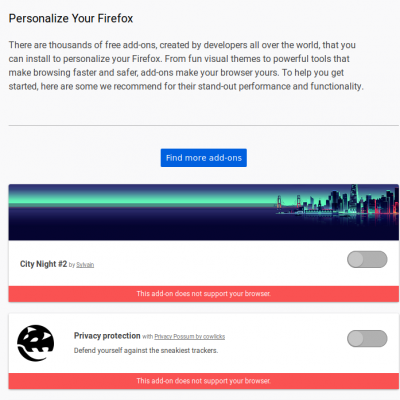This screenshot has width=400, height=400.
Task: Click the Personalize Your Firefox heading
Action: (x=71, y=18)
